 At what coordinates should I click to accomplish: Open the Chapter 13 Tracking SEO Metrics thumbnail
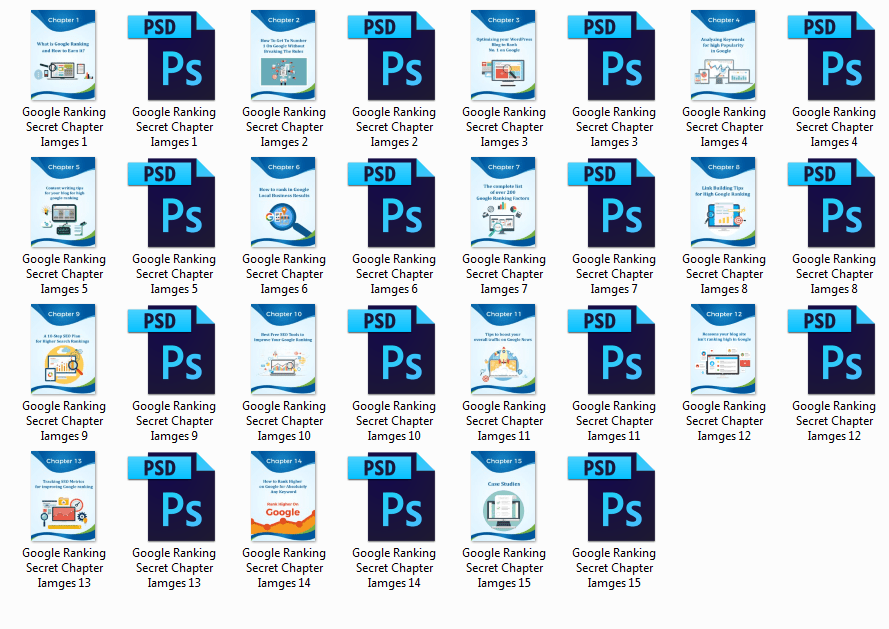[64, 497]
